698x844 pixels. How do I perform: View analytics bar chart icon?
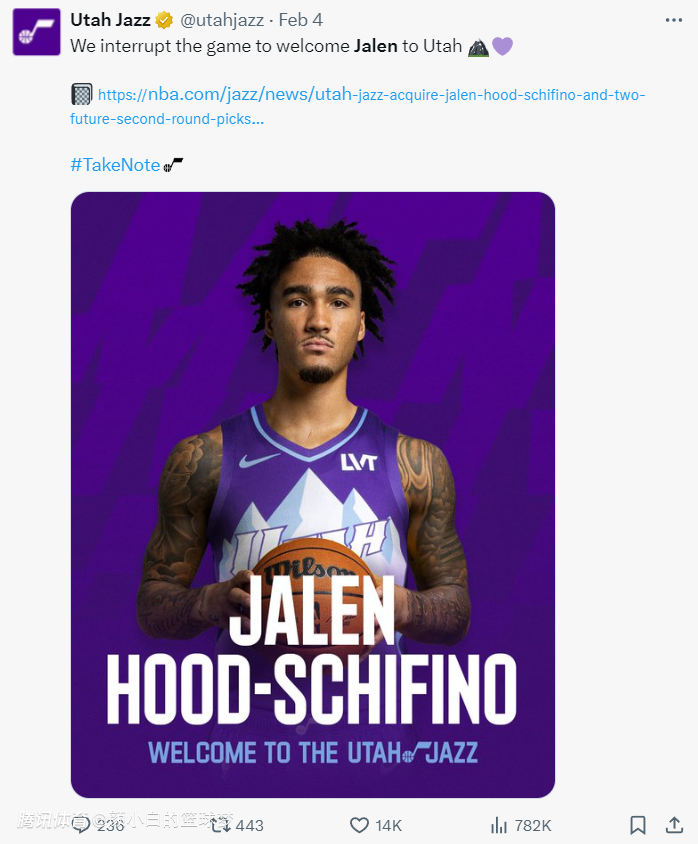pos(499,825)
